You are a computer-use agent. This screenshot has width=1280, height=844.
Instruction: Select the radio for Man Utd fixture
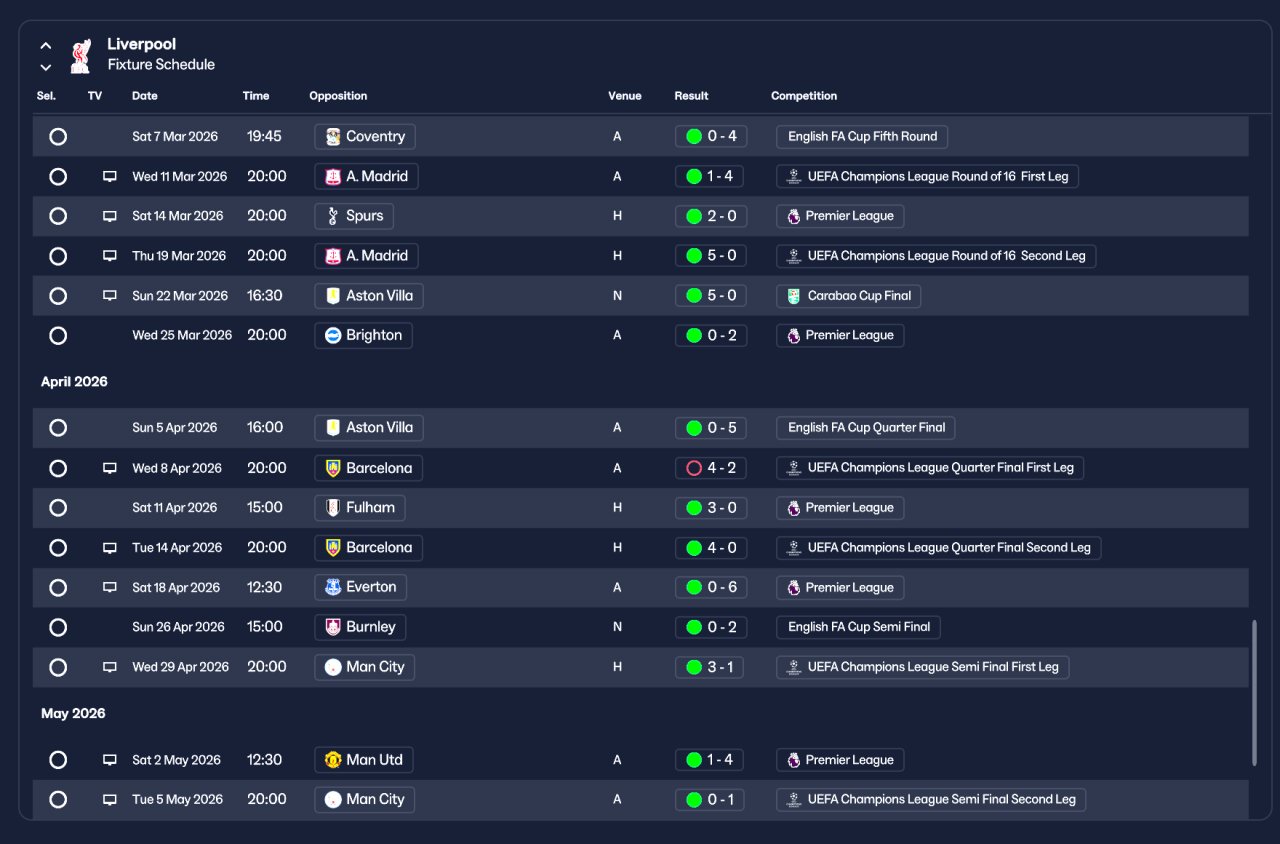(x=58, y=760)
